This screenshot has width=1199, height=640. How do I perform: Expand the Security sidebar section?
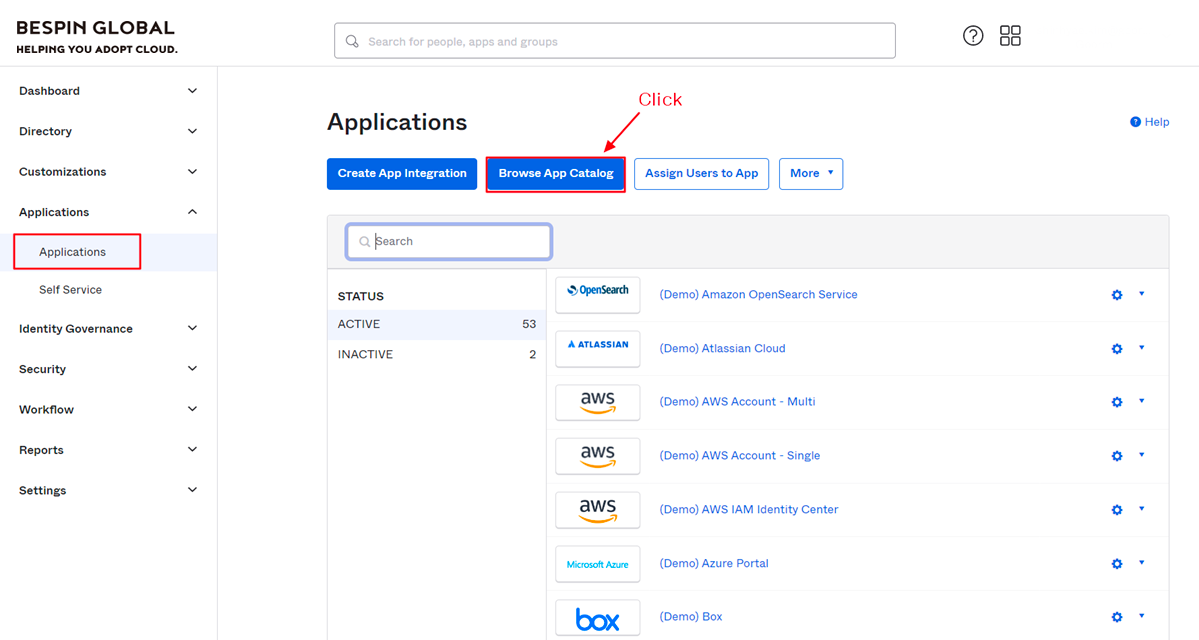108,369
